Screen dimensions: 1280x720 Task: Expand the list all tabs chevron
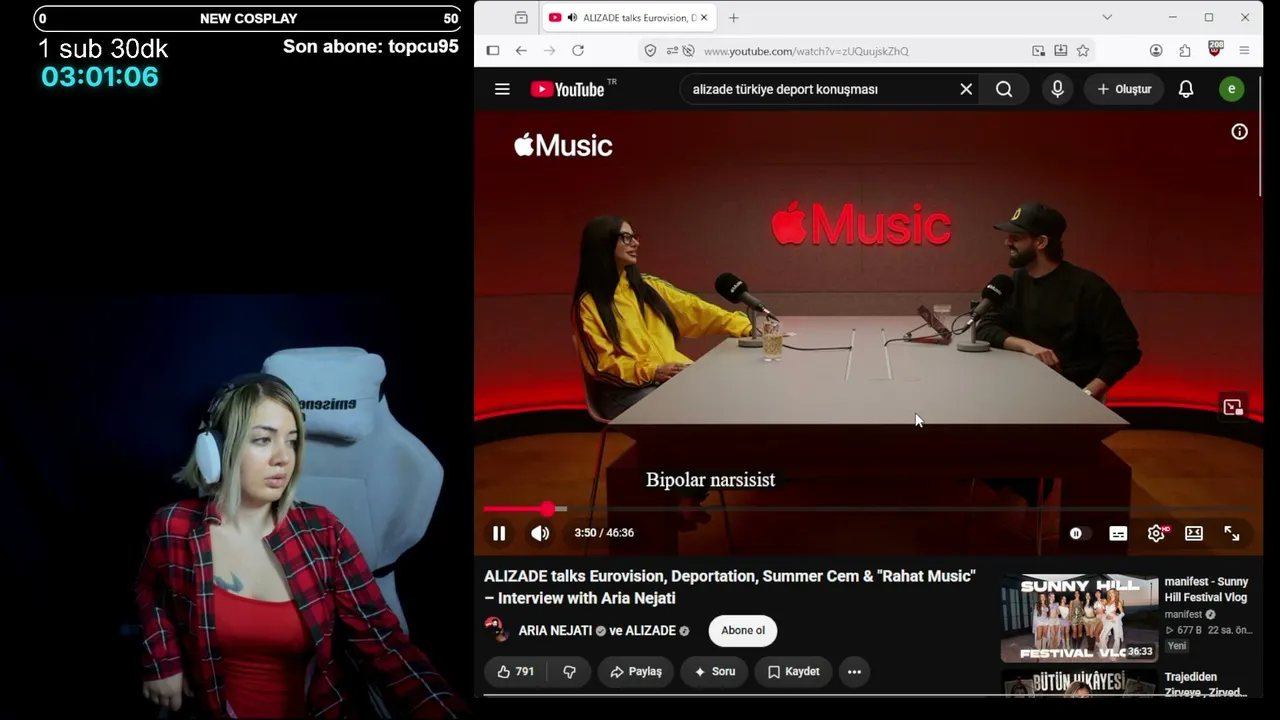(1107, 18)
